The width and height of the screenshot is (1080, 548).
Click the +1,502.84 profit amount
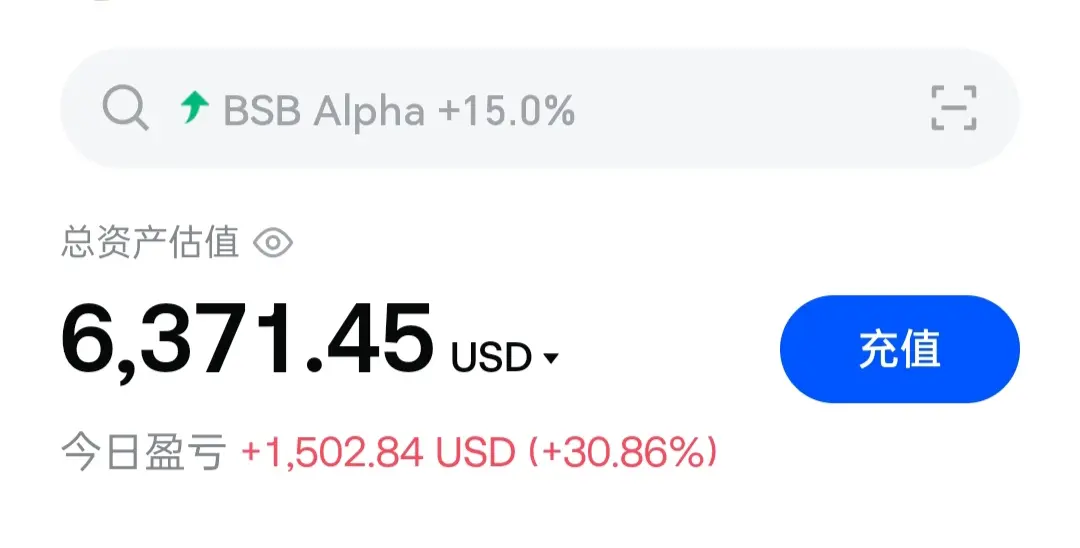tap(332, 452)
